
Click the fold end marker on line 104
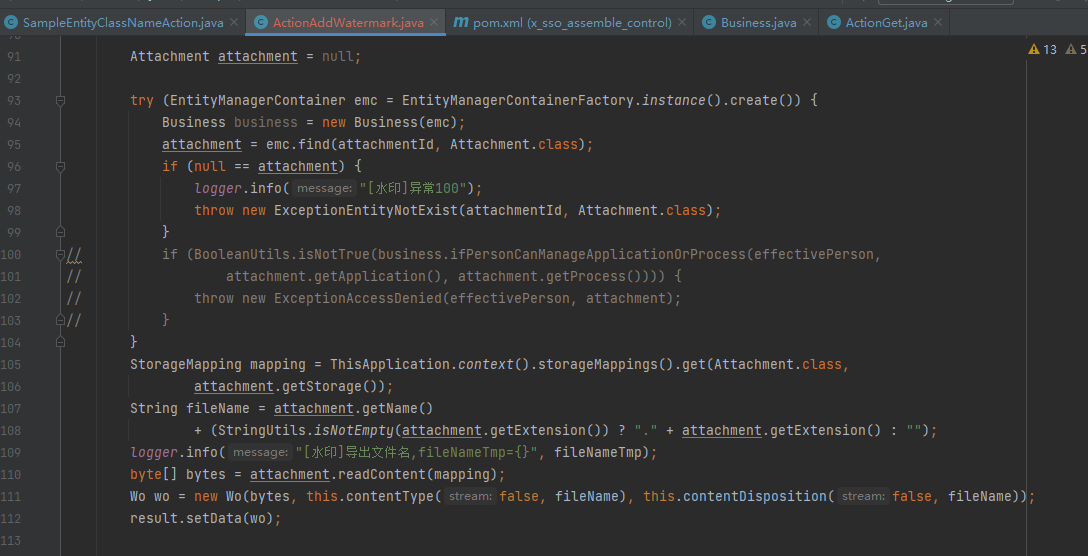61,342
